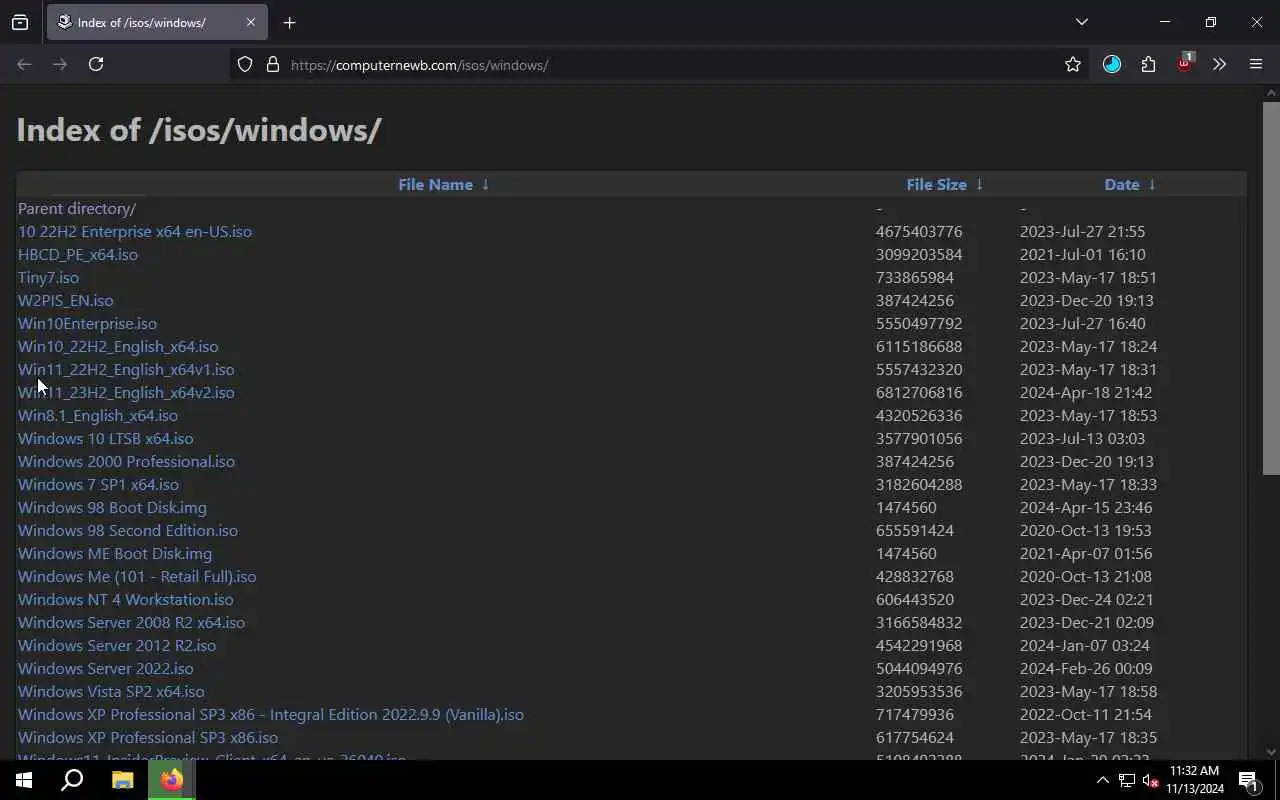Download Win11_23H2_English_x64v2.iso
Screen dimensions: 1280x800
click(x=126, y=392)
